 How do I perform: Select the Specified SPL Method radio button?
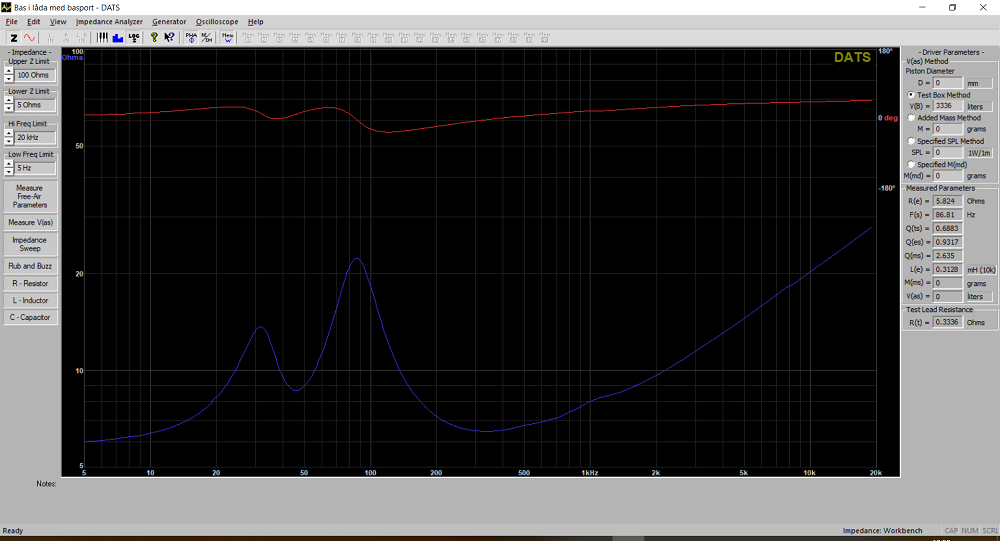tap(911, 141)
